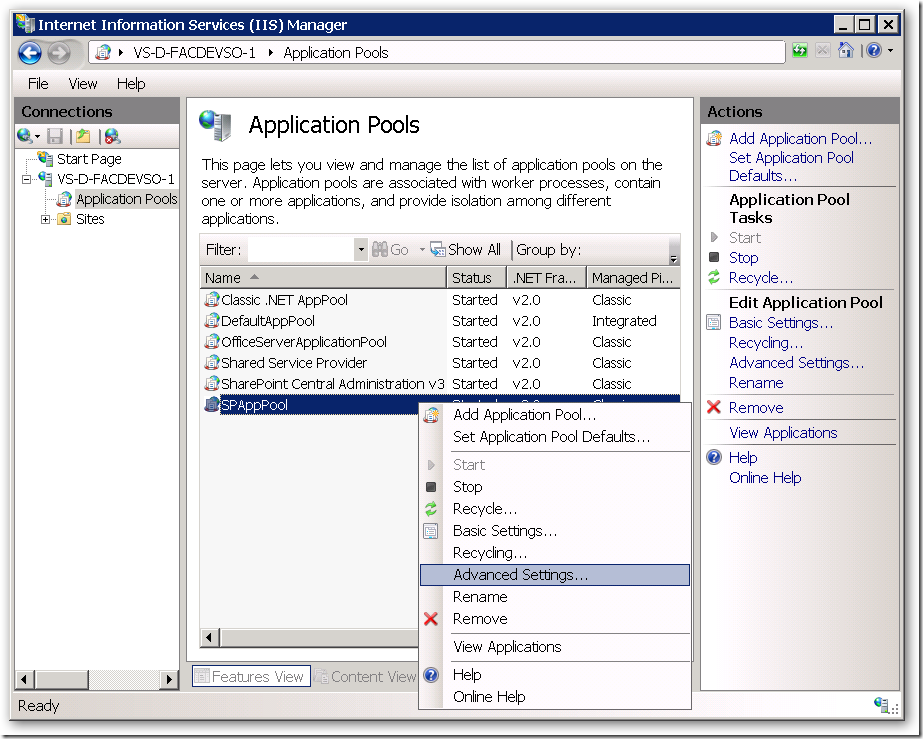Click the Delete connection icon in Connections
The image size is (923, 739).
coord(112,136)
